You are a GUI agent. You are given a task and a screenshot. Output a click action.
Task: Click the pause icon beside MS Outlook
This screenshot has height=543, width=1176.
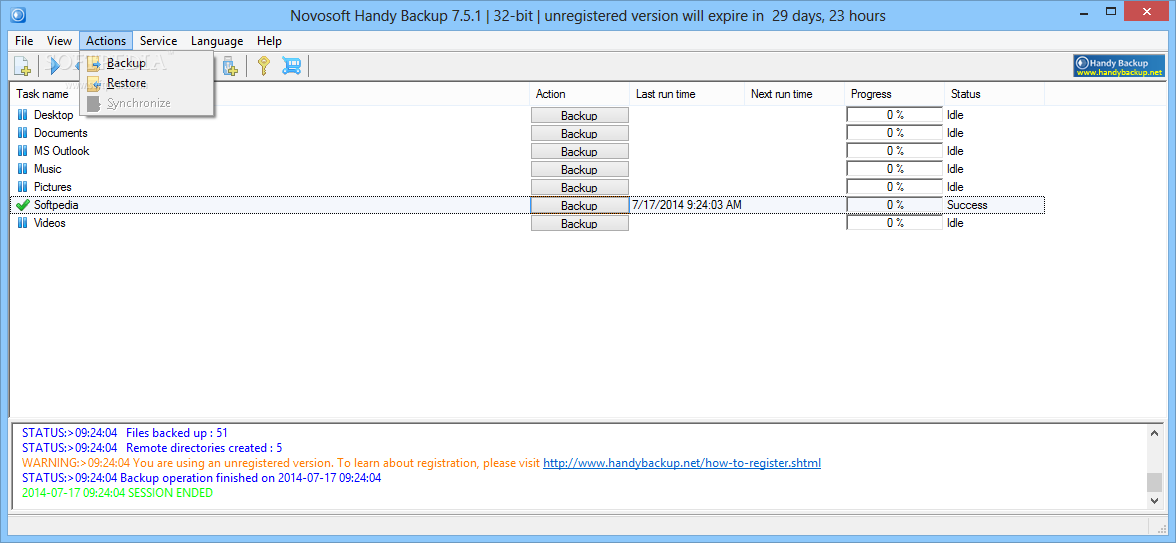[x=22, y=151]
